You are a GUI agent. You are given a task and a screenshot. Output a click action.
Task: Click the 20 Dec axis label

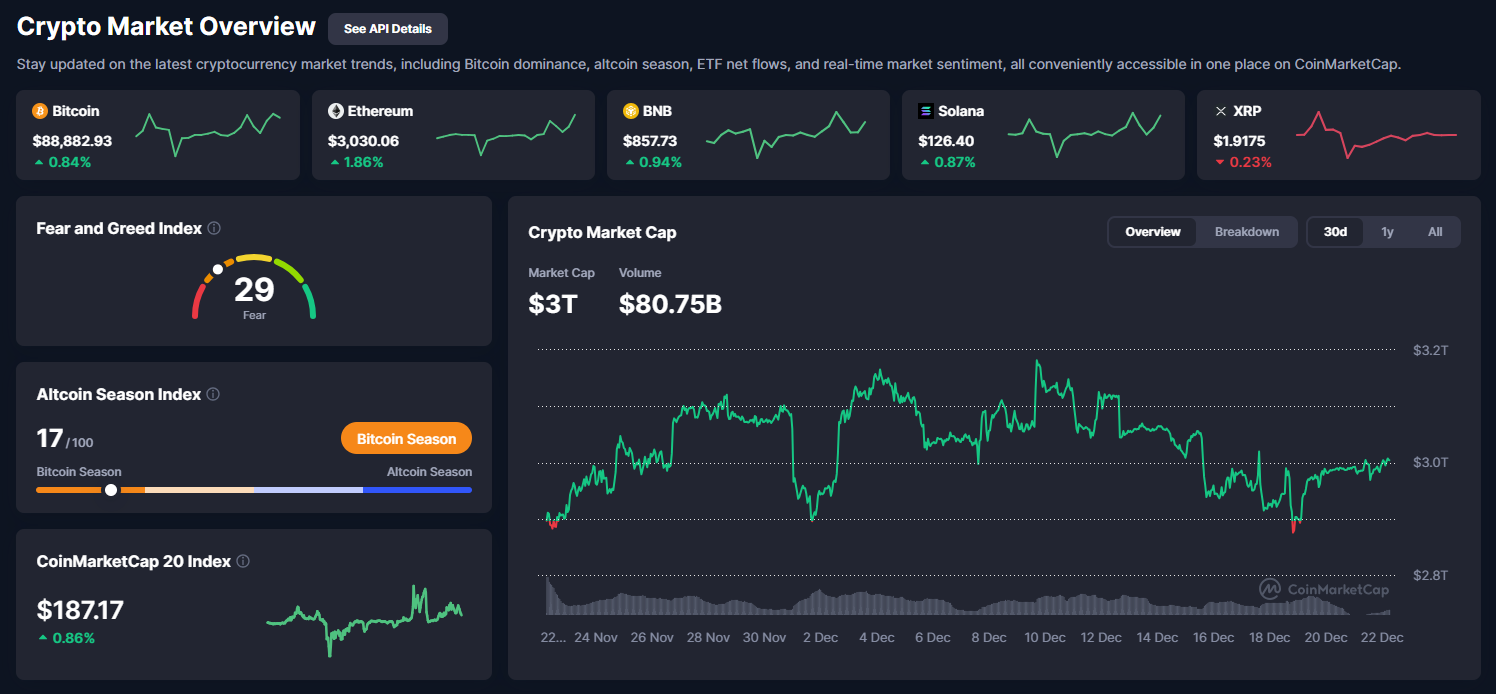point(1326,637)
